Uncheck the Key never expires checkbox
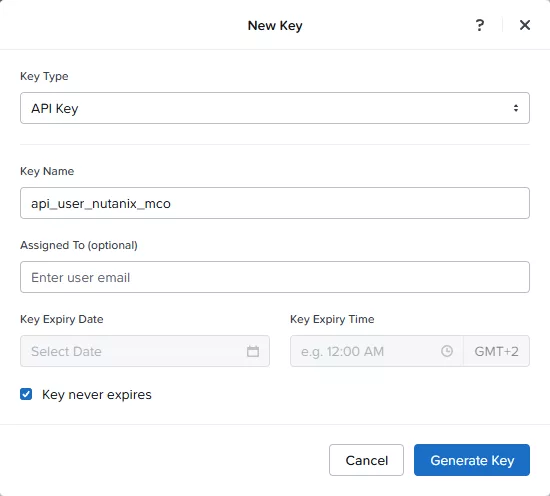This screenshot has width=550, height=496. coord(26,394)
